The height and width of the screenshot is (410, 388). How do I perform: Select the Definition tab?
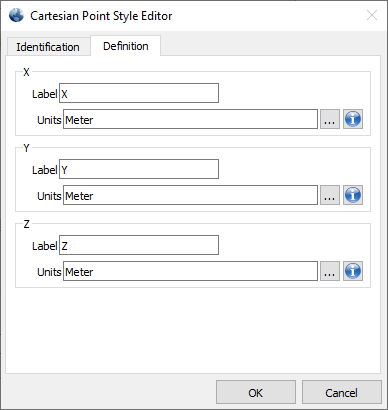[x=126, y=46]
